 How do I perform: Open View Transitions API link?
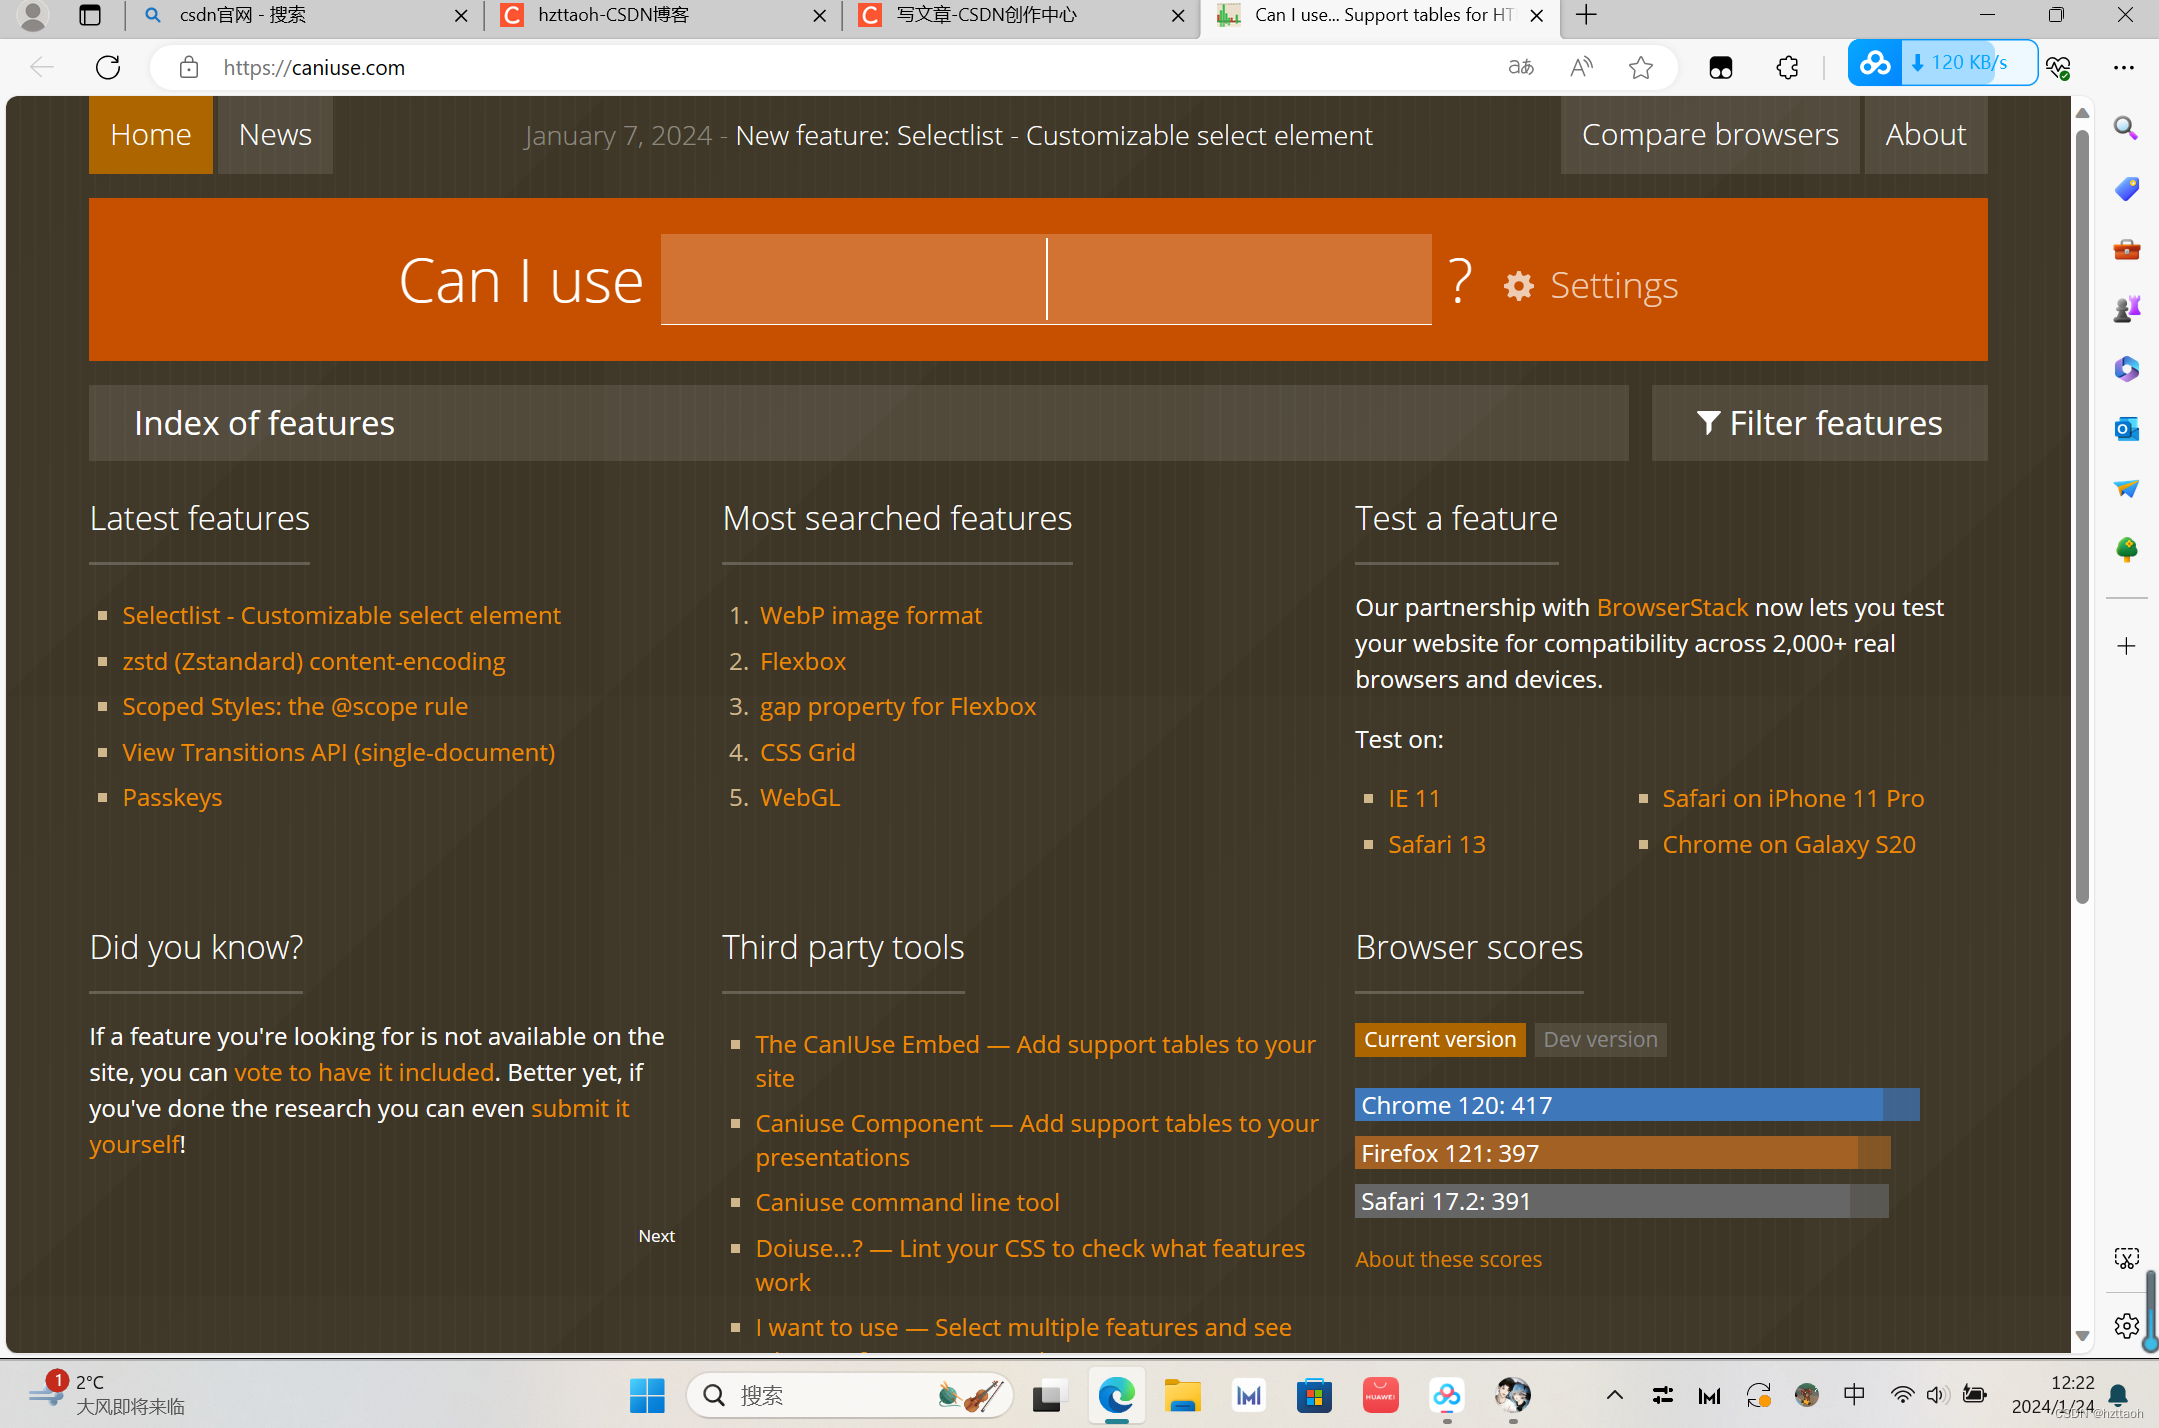[x=338, y=752]
